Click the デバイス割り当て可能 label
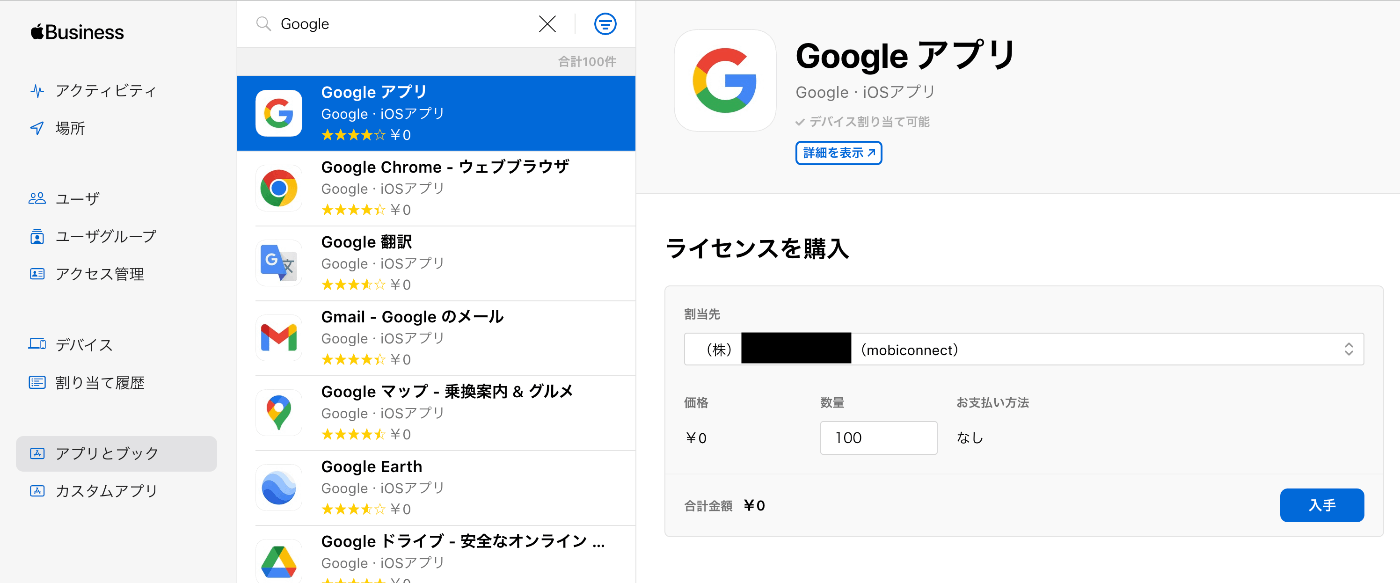The image size is (1400, 583). pos(862,122)
